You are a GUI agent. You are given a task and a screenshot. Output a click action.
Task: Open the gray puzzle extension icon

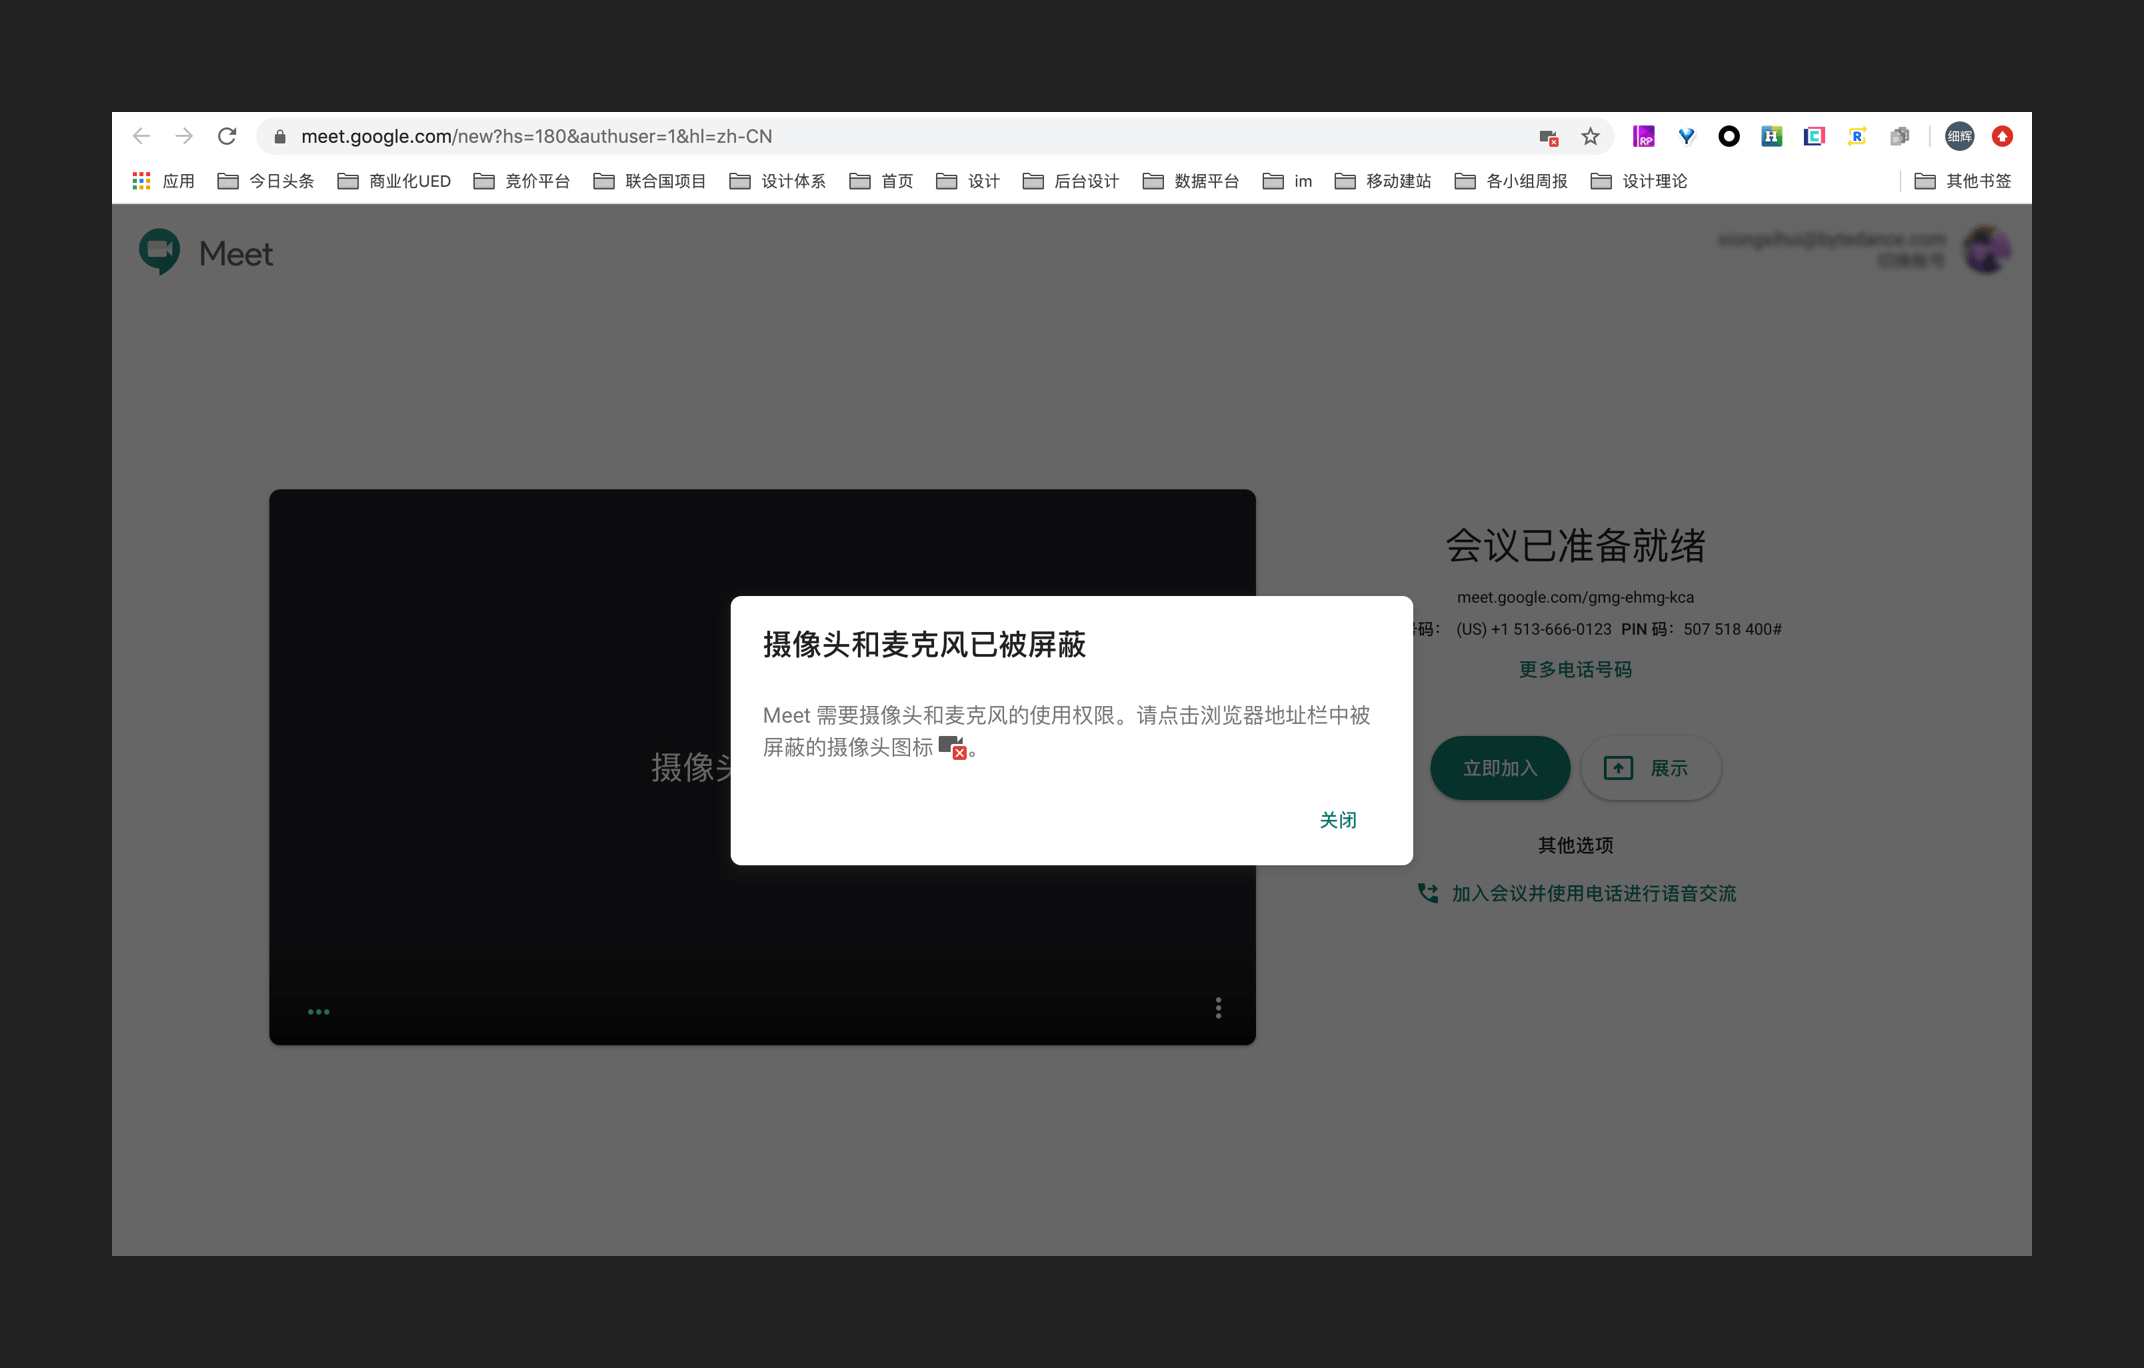tap(1899, 136)
